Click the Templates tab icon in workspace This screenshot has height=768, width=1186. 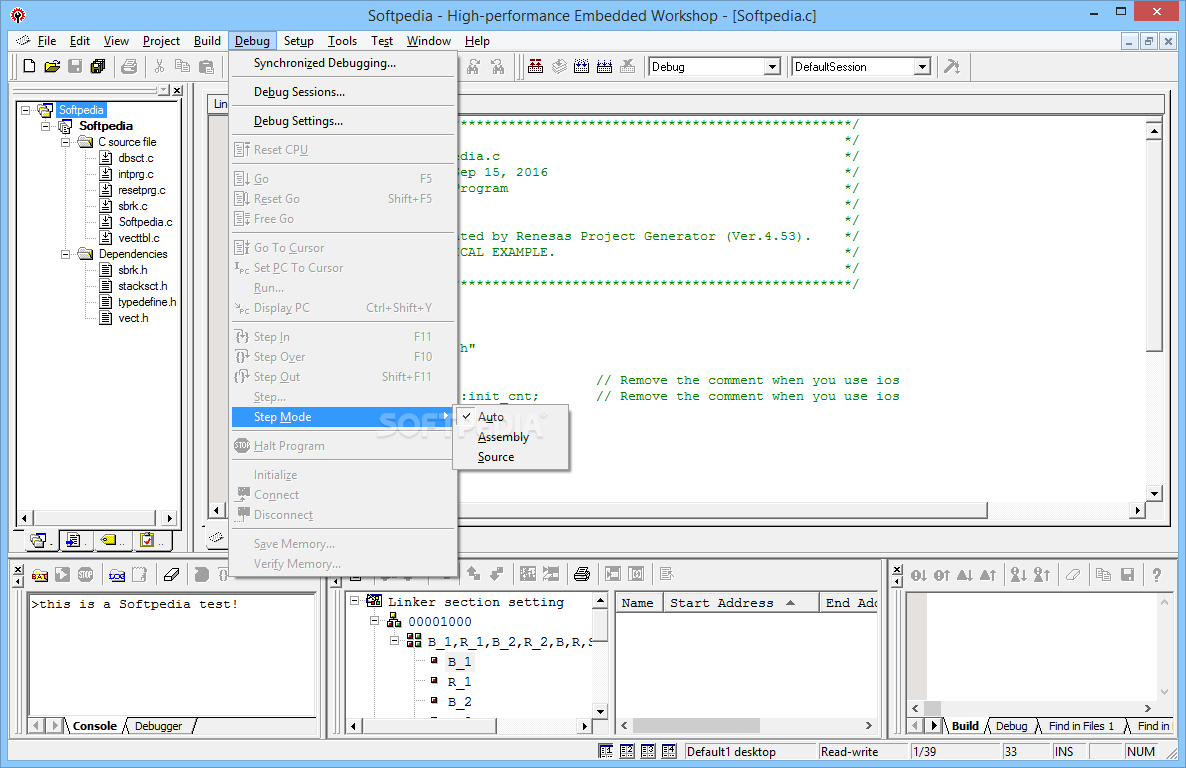tap(73, 540)
